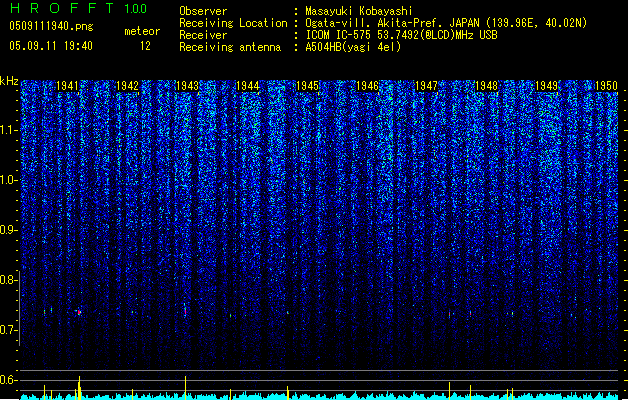The width and height of the screenshot is (629, 400).
Task: Click the 1.0 kHz axis label
Action: 8,180
